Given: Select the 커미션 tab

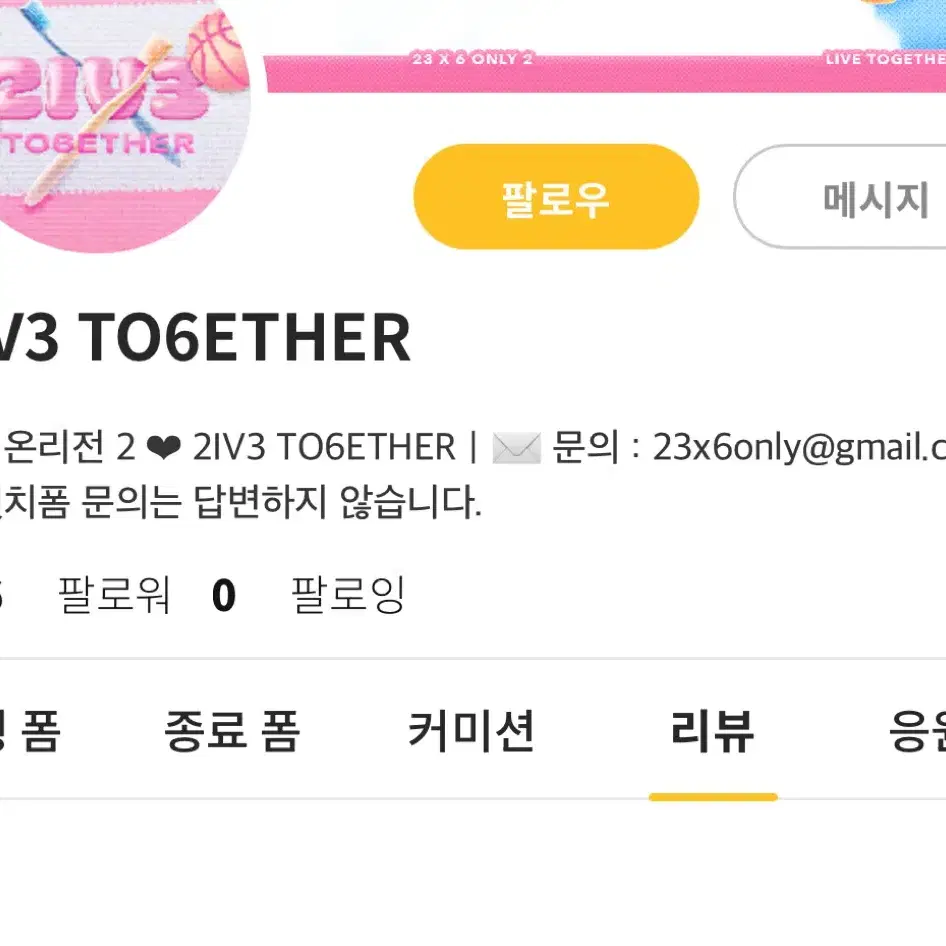Looking at the screenshot, I should (471, 731).
